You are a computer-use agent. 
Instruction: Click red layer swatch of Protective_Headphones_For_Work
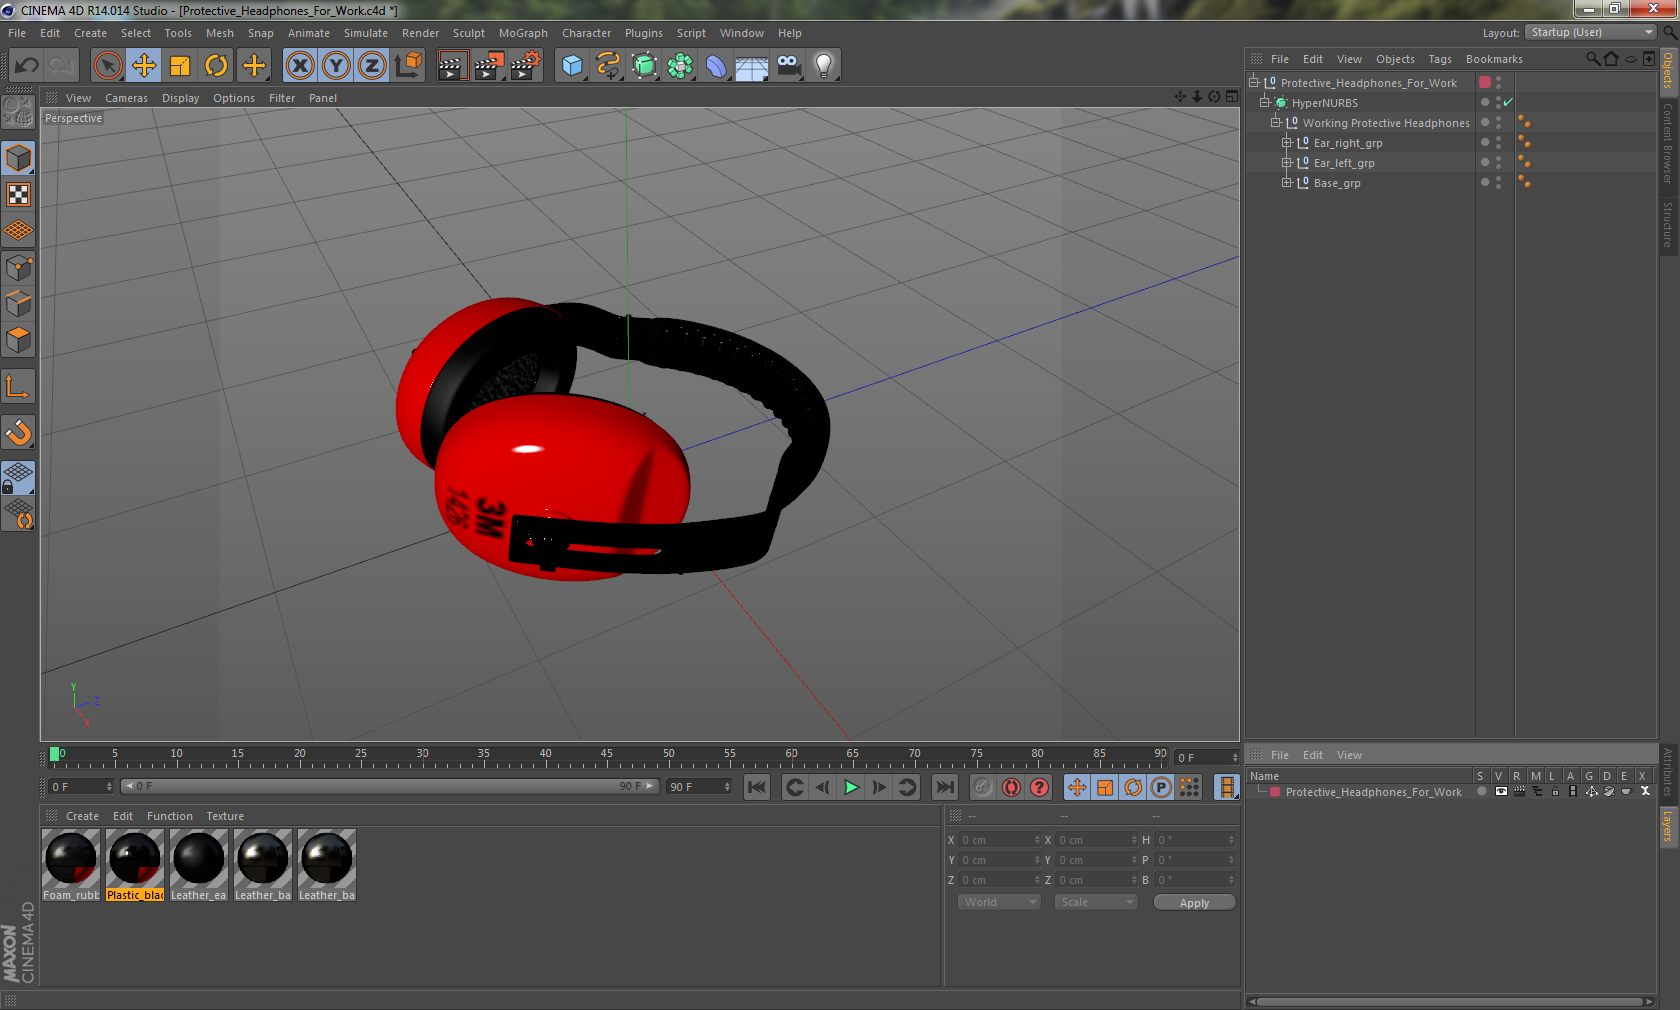[1485, 83]
